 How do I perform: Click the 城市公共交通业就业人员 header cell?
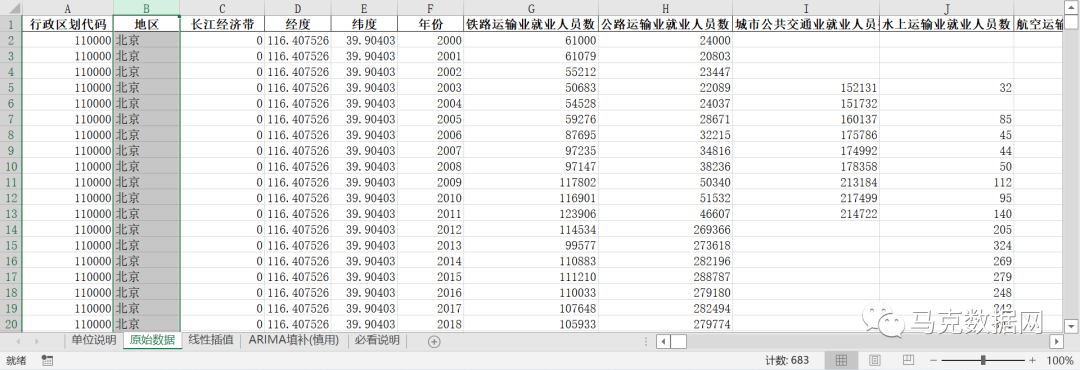point(806,24)
